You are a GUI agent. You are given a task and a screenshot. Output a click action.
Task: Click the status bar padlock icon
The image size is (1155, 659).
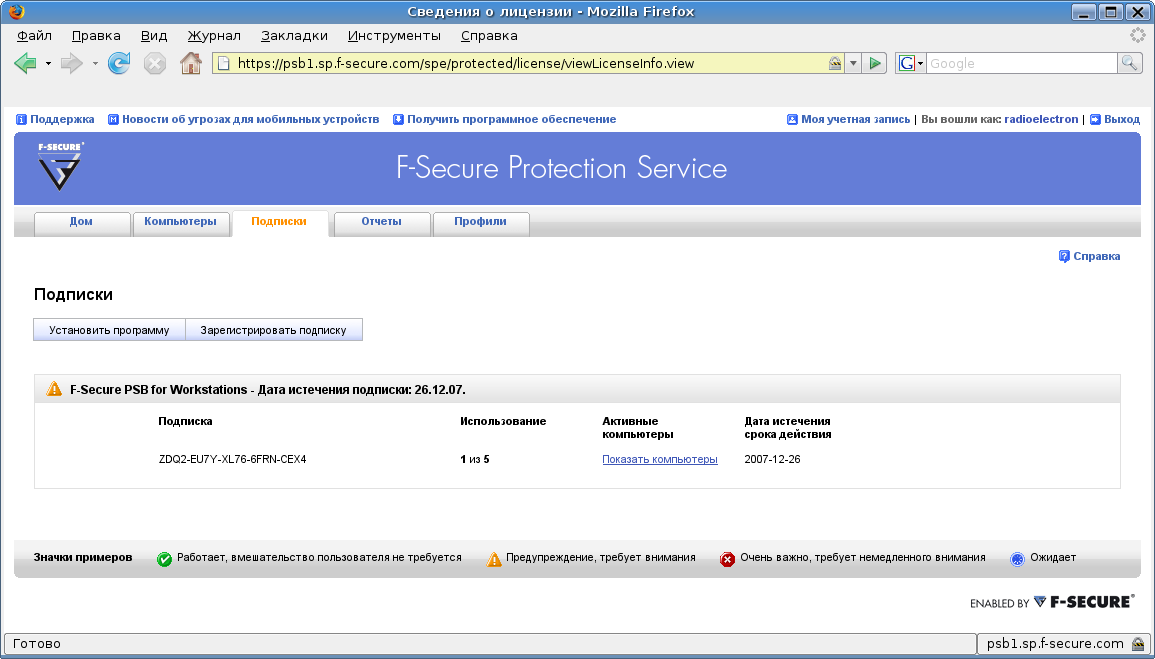(1138, 644)
